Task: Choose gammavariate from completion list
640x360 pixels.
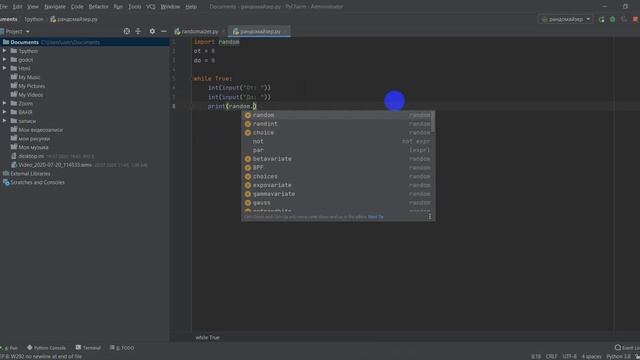Action: click(x=338, y=194)
